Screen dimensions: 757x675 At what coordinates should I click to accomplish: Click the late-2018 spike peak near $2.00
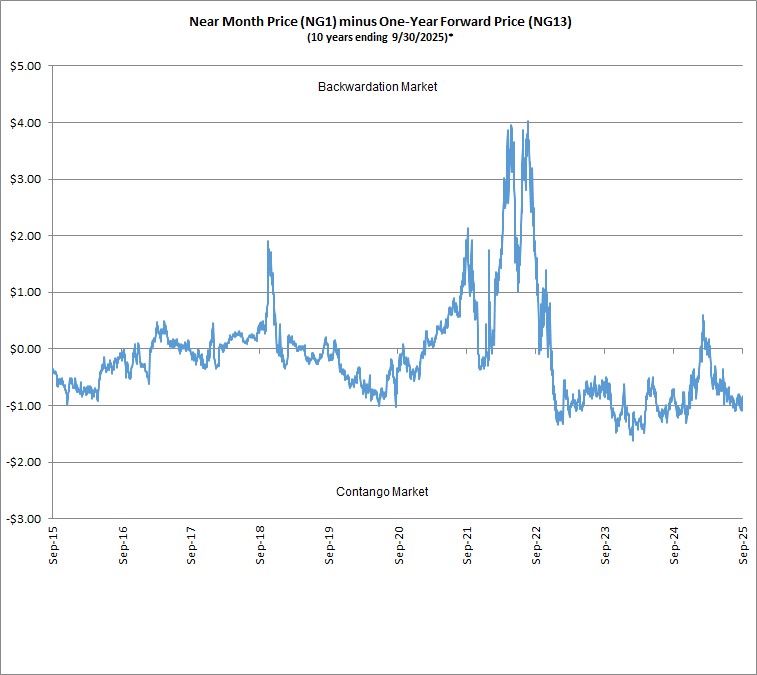click(267, 242)
